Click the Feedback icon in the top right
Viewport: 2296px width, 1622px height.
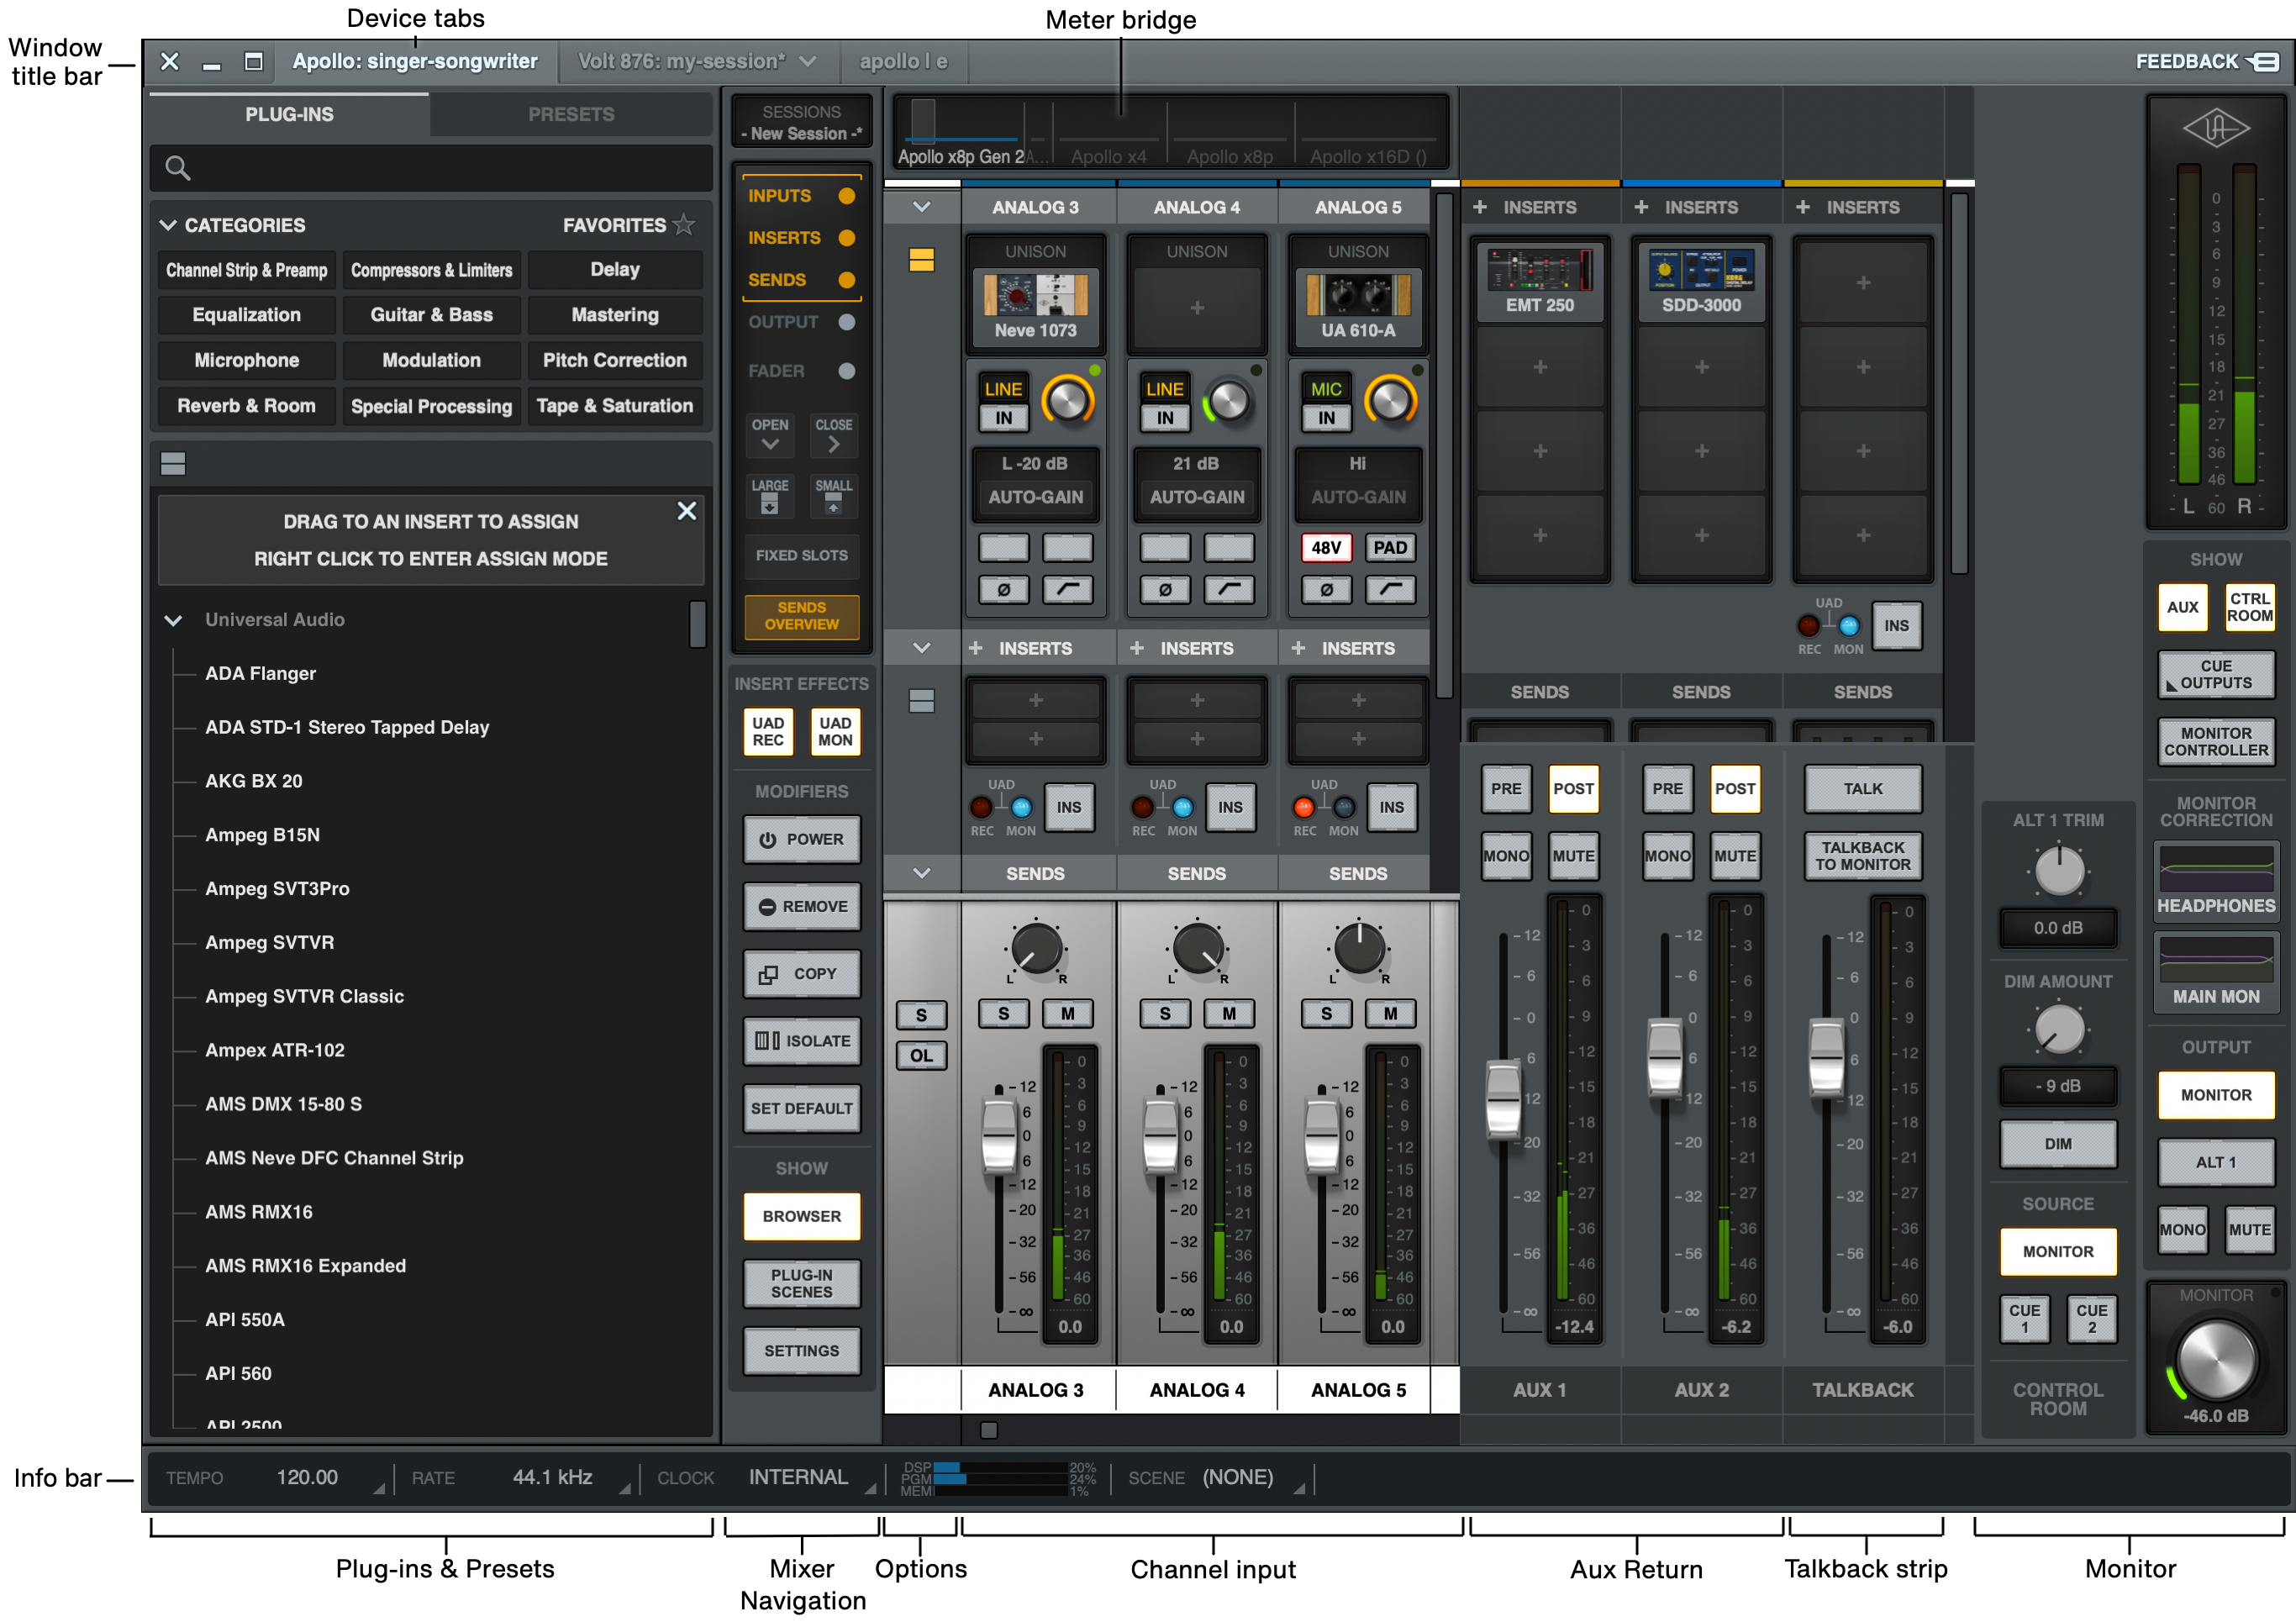click(2264, 62)
